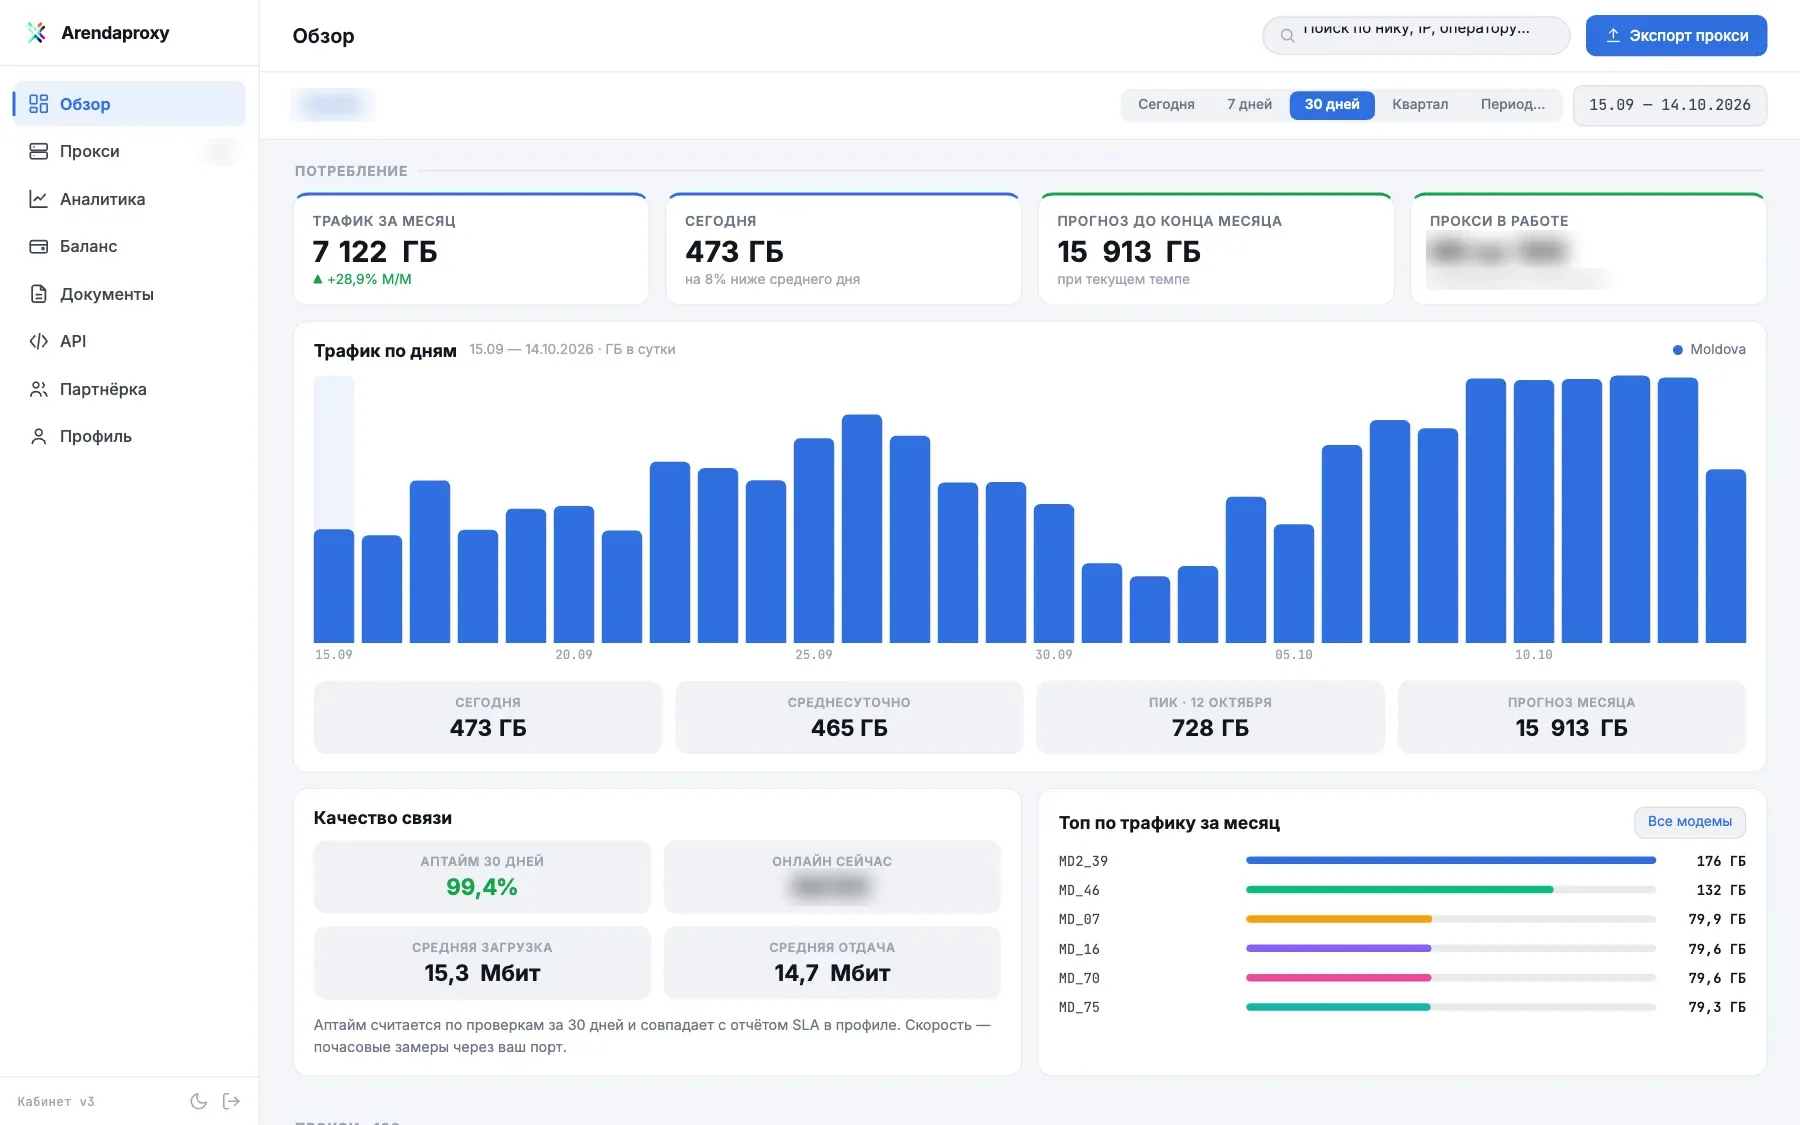Click the Экспорт прокси button

pyautogui.click(x=1676, y=35)
